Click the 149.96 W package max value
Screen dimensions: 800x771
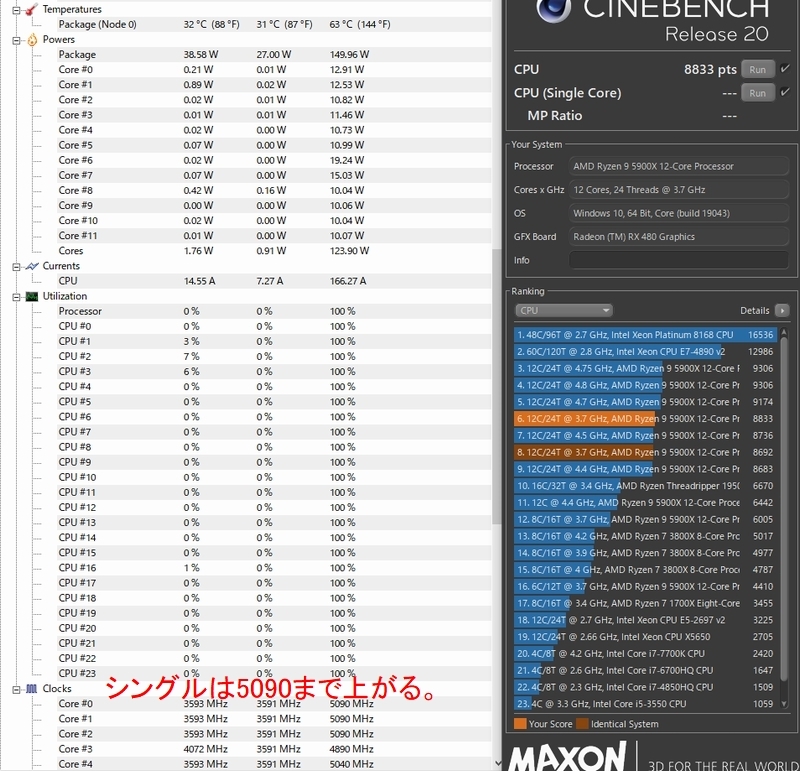[349, 55]
